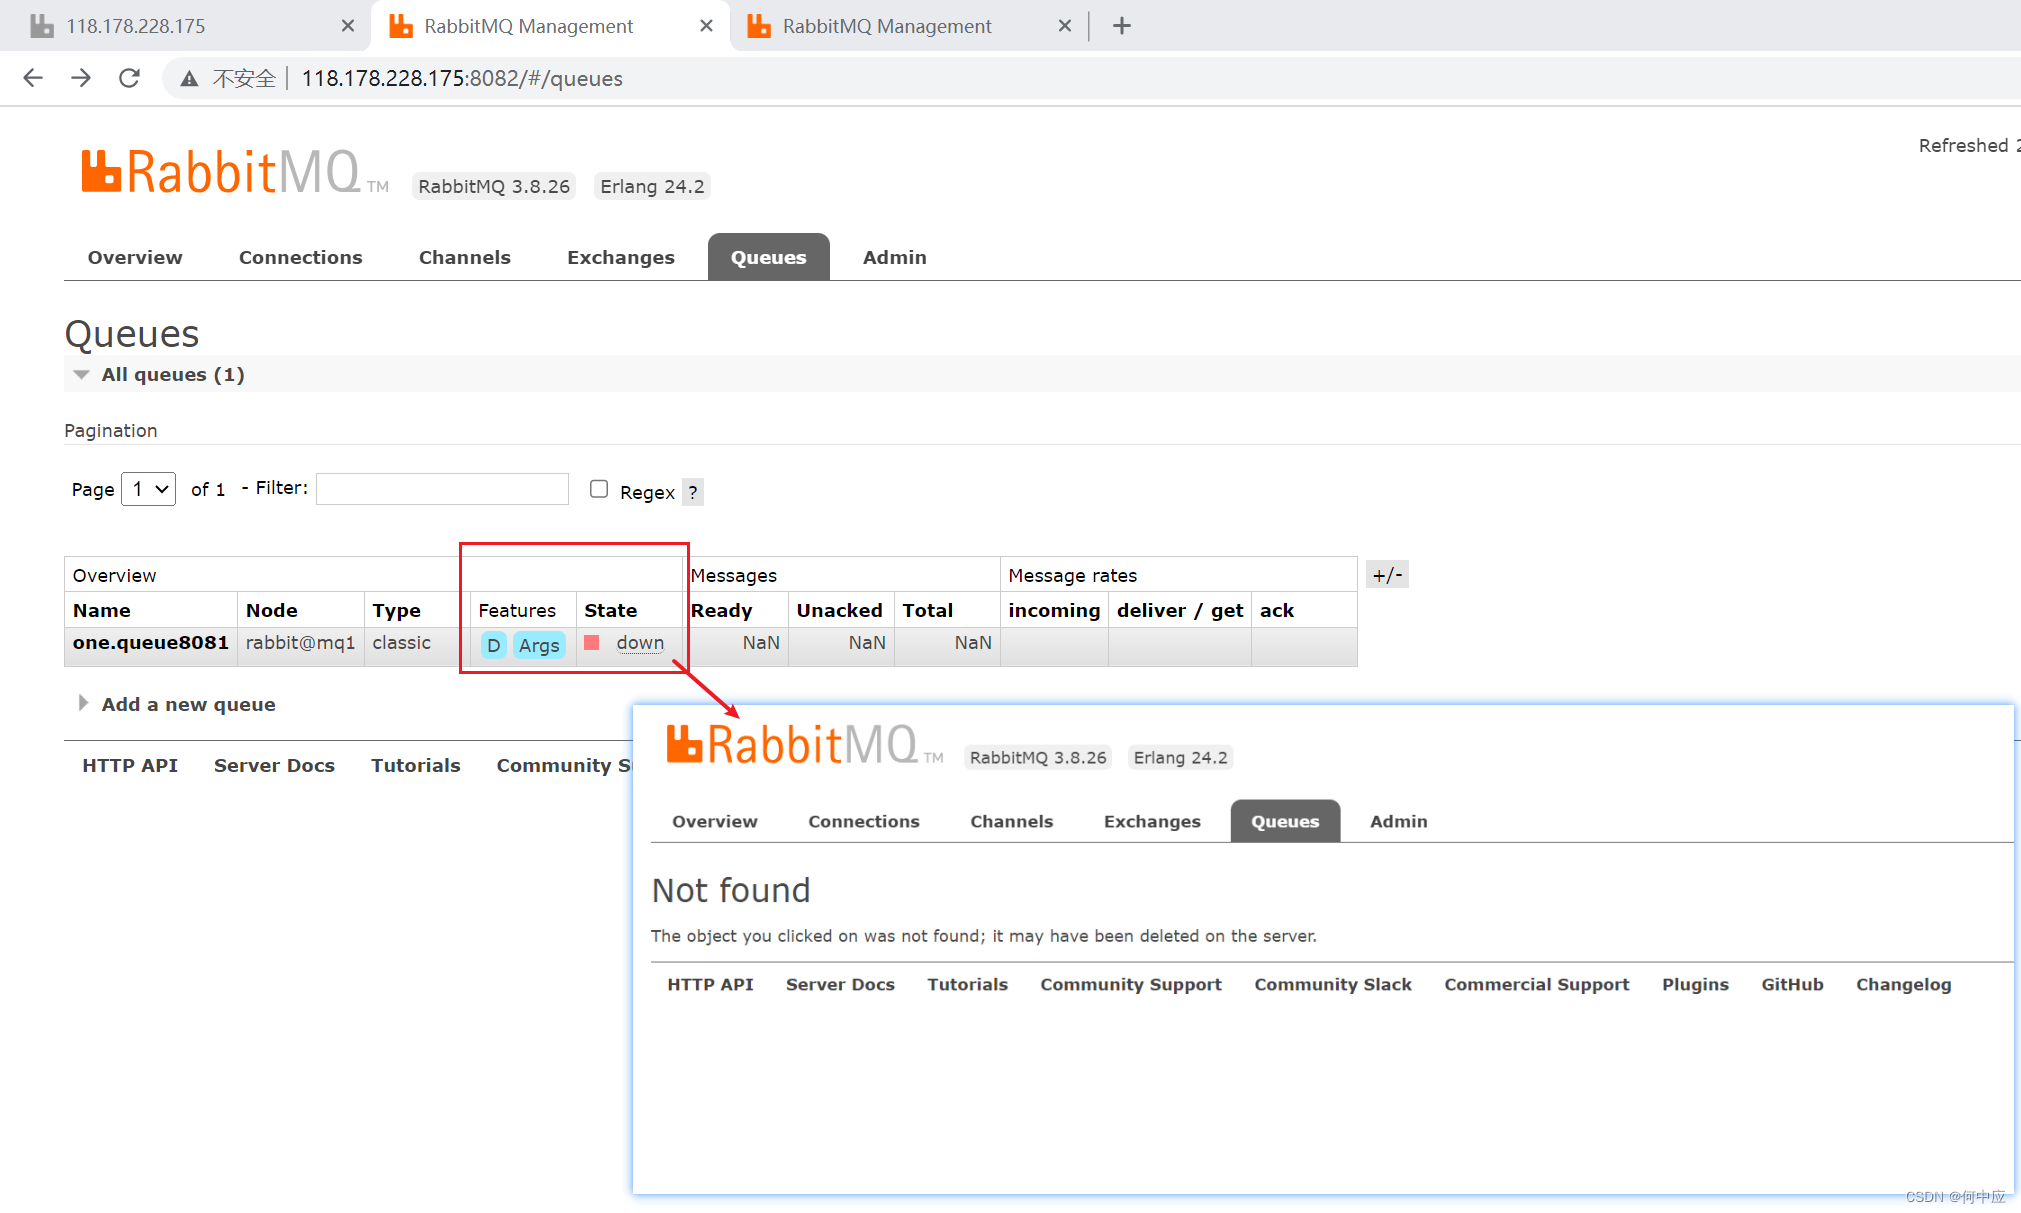
Task: Open Plugins link in popup footer
Action: (x=1695, y=984)
